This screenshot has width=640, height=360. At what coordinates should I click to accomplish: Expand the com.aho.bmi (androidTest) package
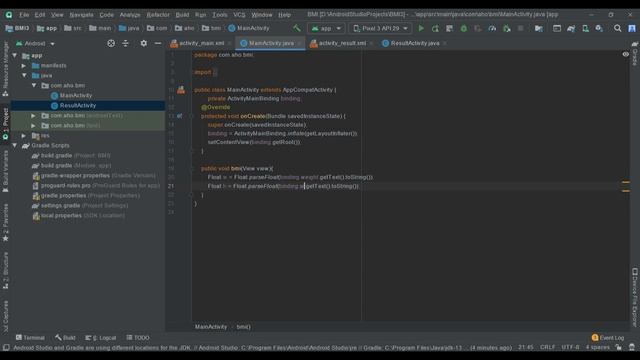point(34,116)
